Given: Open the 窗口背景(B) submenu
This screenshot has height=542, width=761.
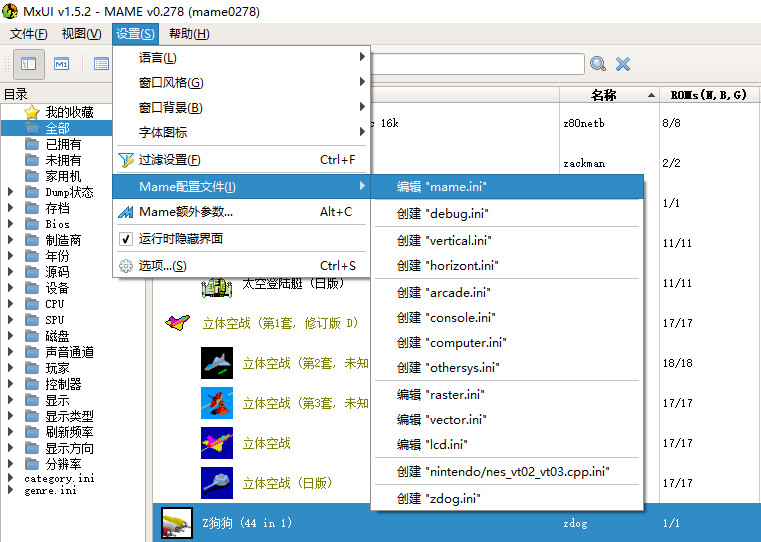Looking at the screenshot, I should point(242,107).
